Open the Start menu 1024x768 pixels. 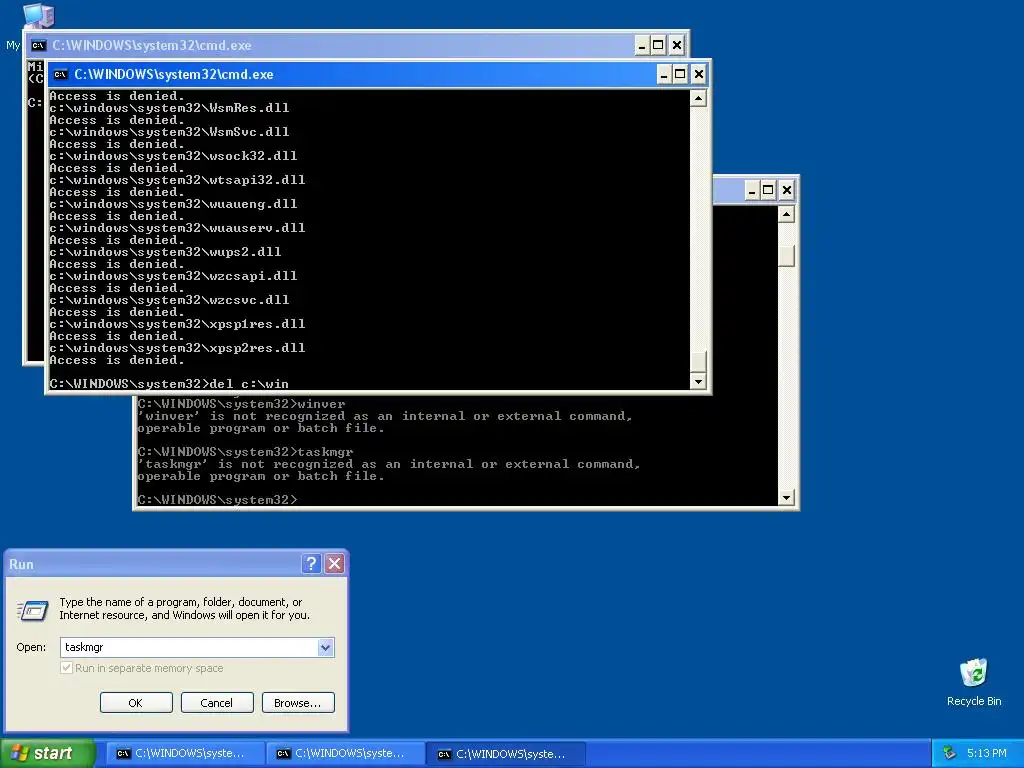tap(47, 753)
